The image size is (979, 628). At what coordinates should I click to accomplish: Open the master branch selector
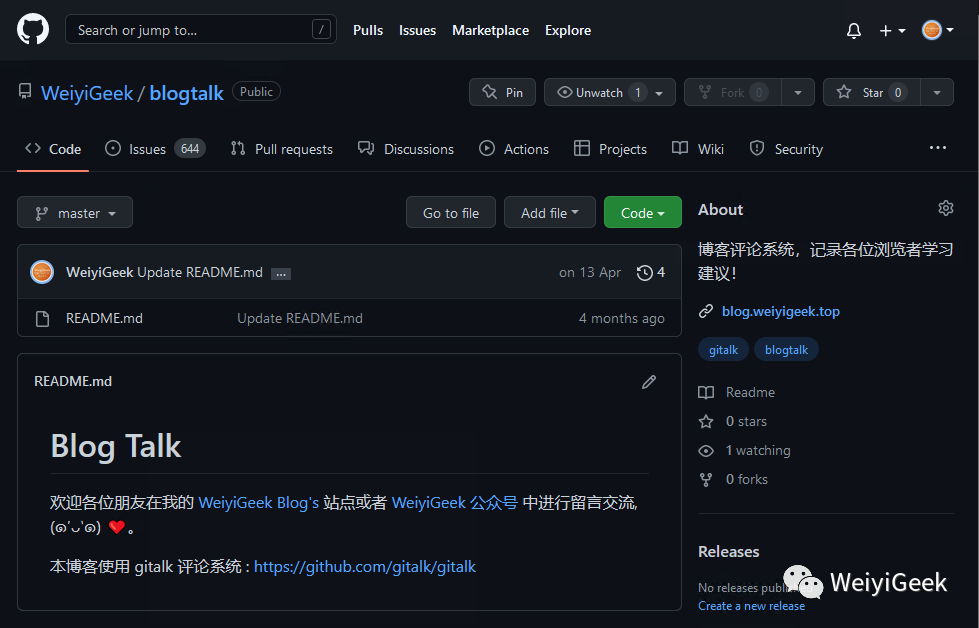75,212
